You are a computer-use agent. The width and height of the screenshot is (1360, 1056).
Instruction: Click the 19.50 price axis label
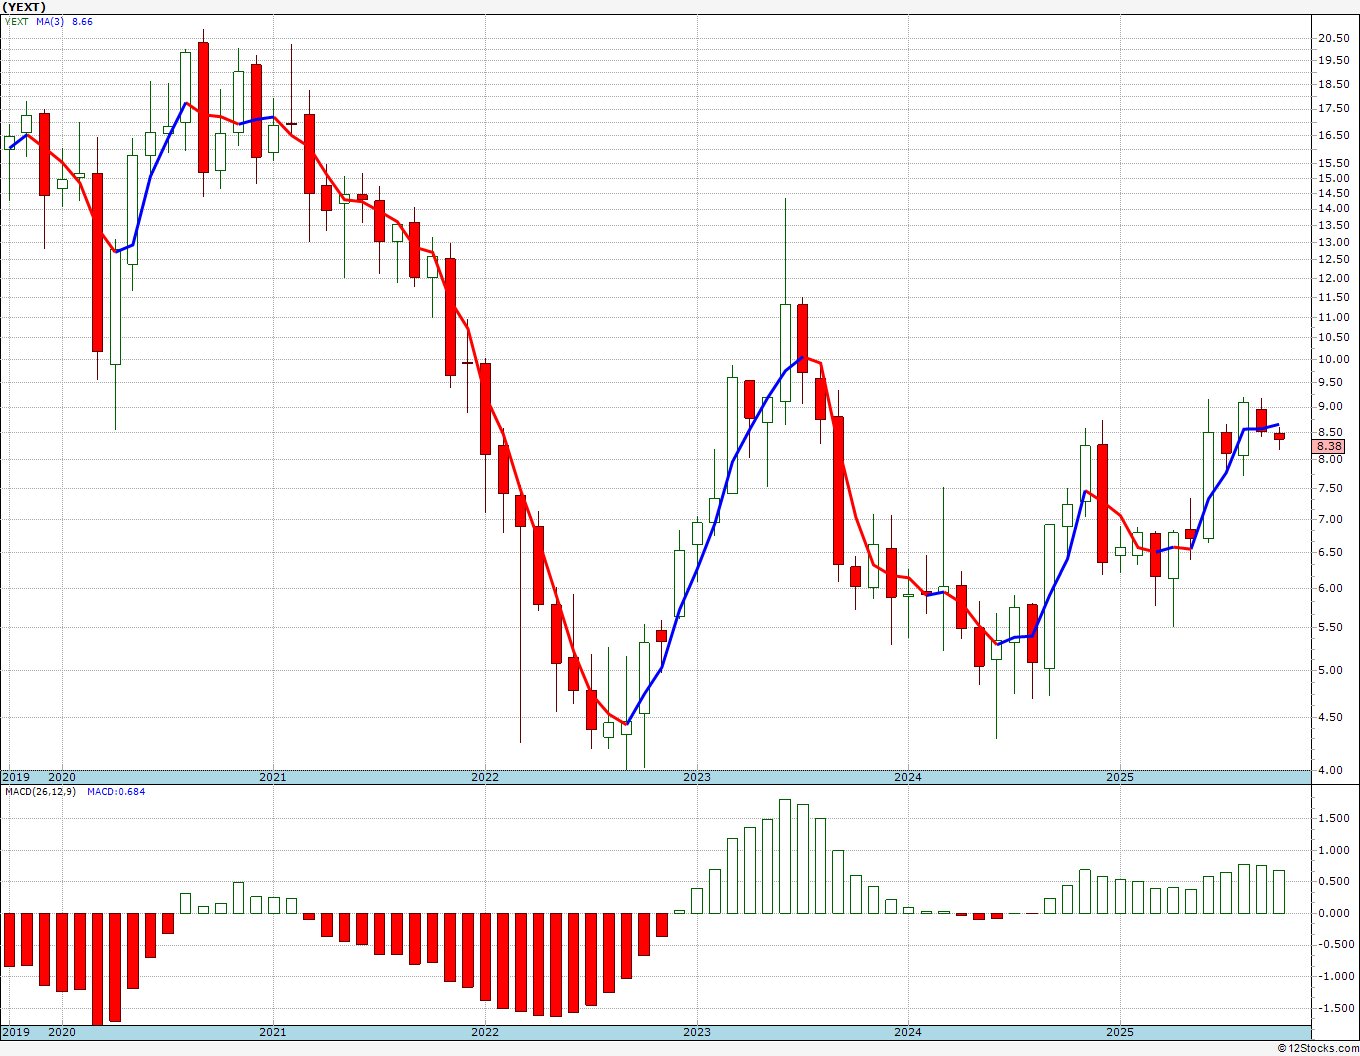click(x=1333, y=60)
